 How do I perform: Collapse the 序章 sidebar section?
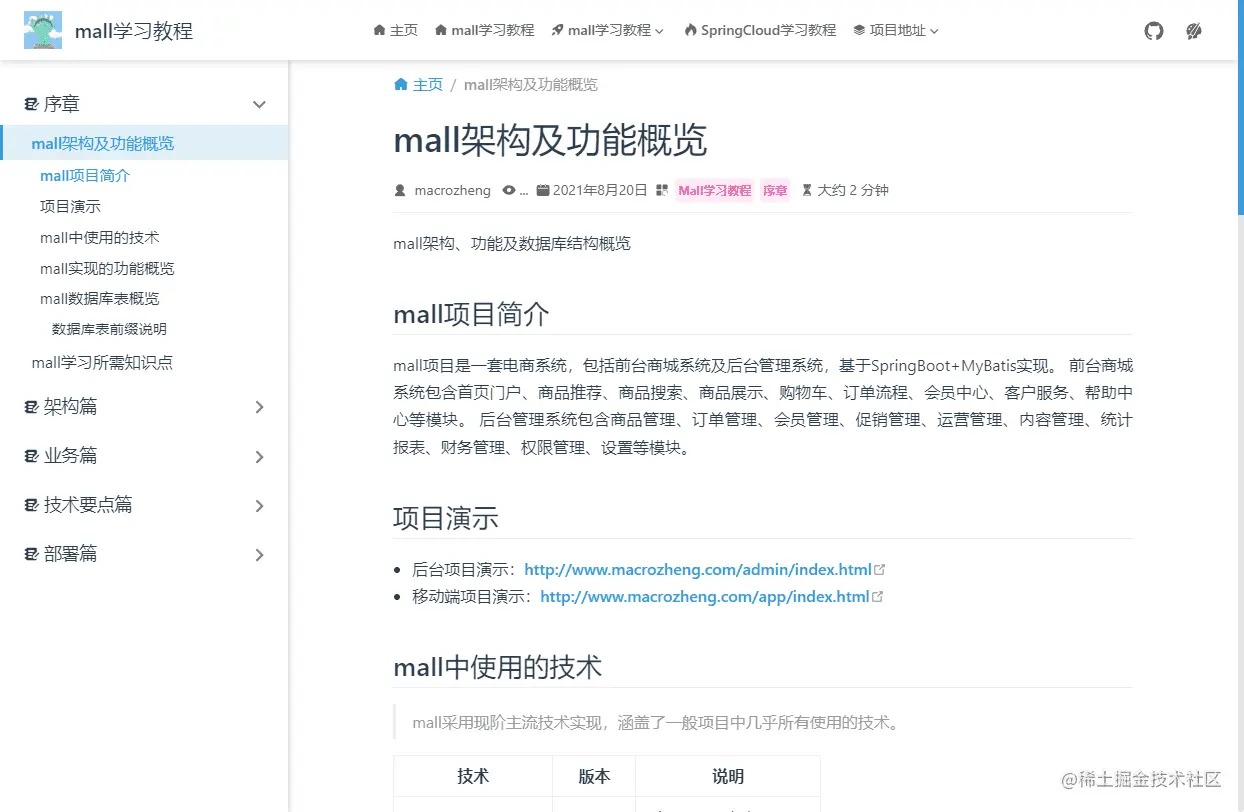click(144, 104)
